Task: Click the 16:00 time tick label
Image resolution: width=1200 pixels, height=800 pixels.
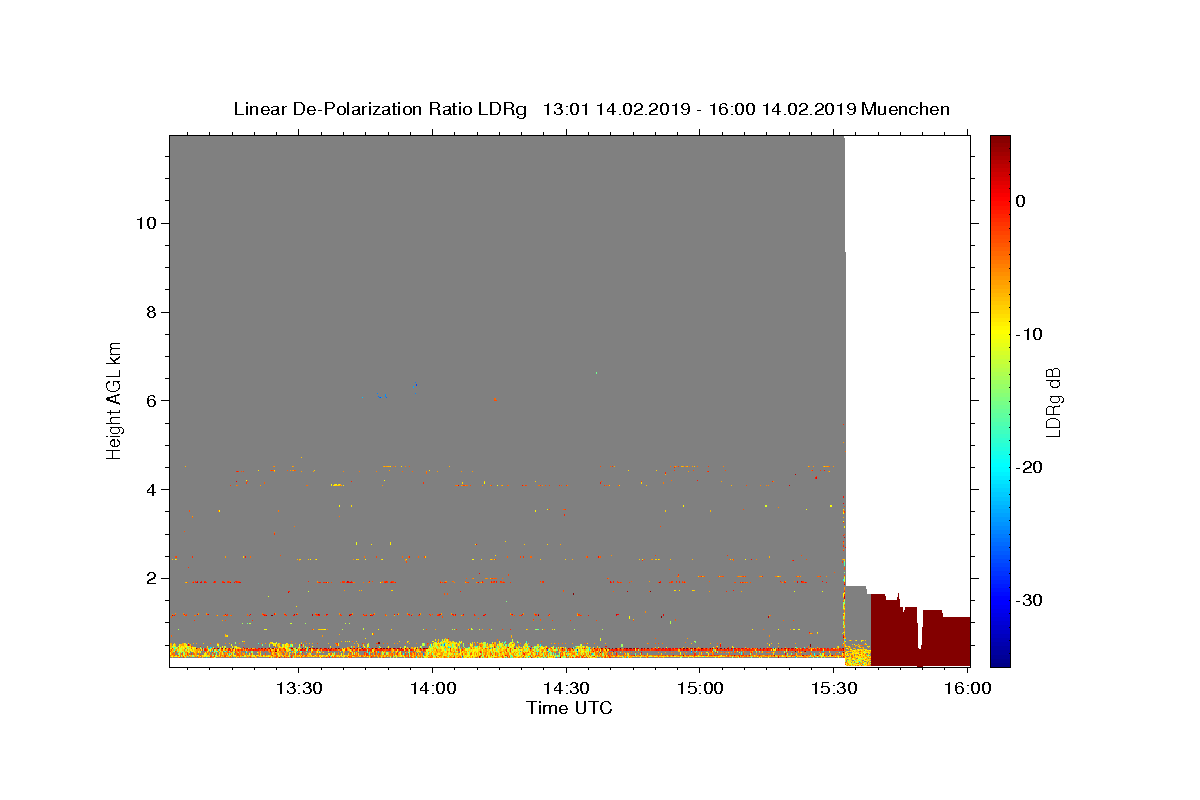Action: 968,688
